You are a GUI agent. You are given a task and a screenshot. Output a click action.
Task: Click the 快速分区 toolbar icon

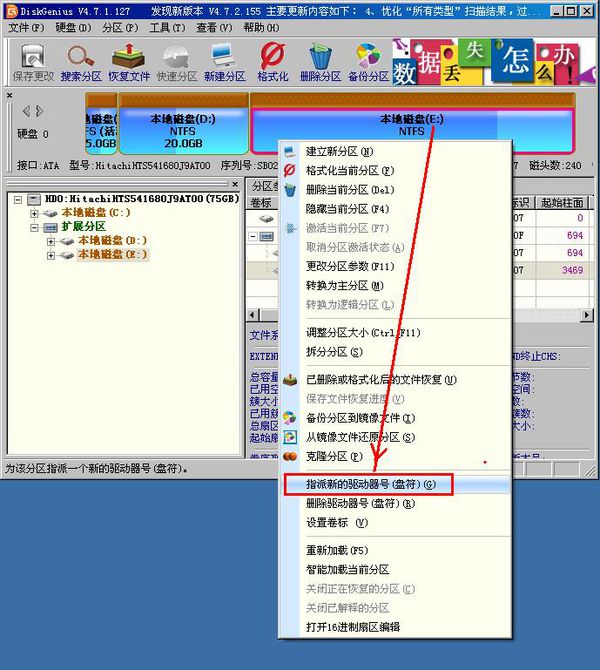pyautogui.click(x=176, y=62)
